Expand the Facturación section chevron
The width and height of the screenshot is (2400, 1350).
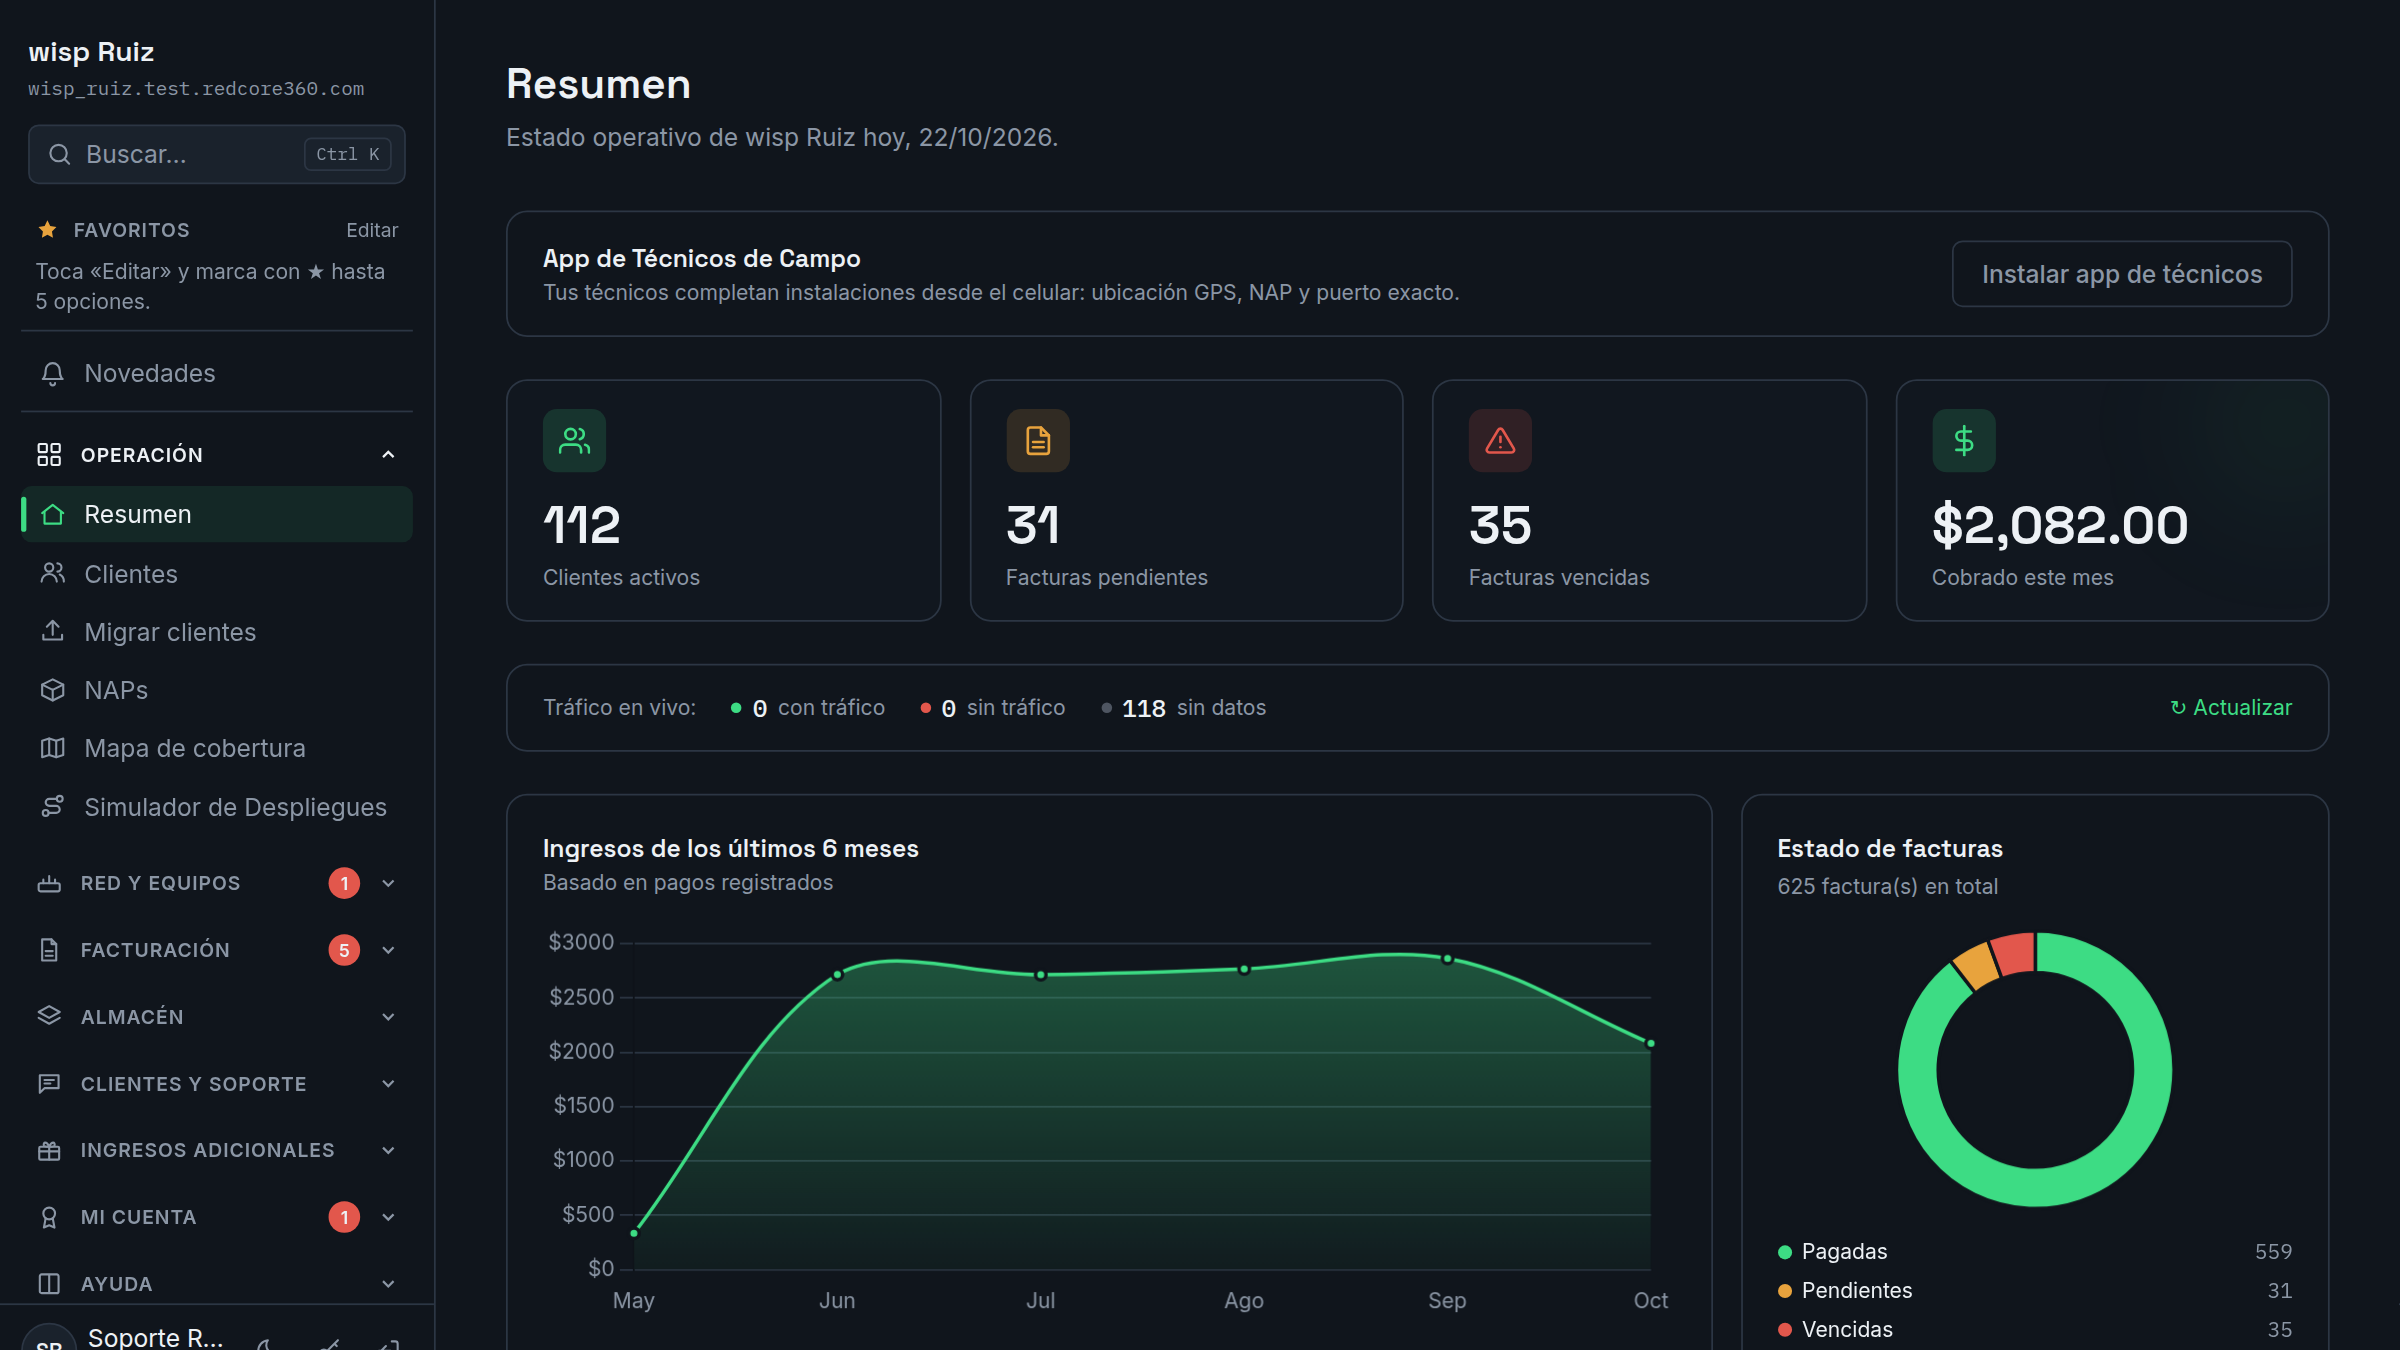coord(388,950)
